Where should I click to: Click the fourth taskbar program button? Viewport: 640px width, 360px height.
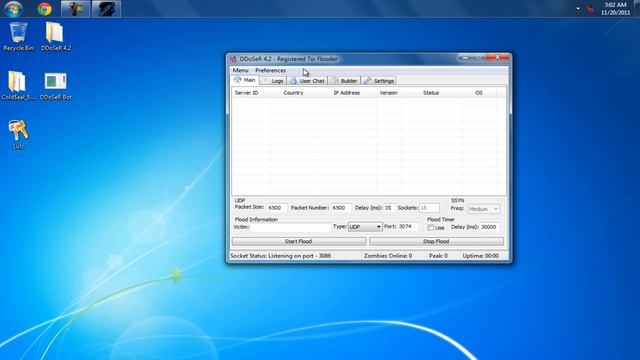[x=106, y=9]
